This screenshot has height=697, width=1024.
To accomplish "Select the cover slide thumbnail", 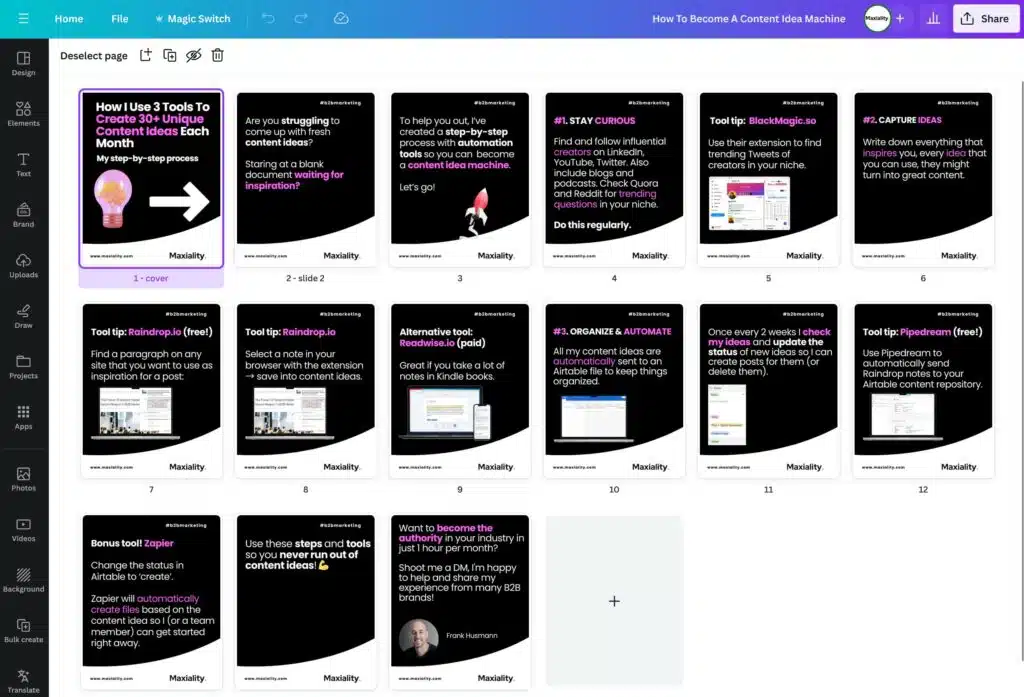I will point(151,178).
